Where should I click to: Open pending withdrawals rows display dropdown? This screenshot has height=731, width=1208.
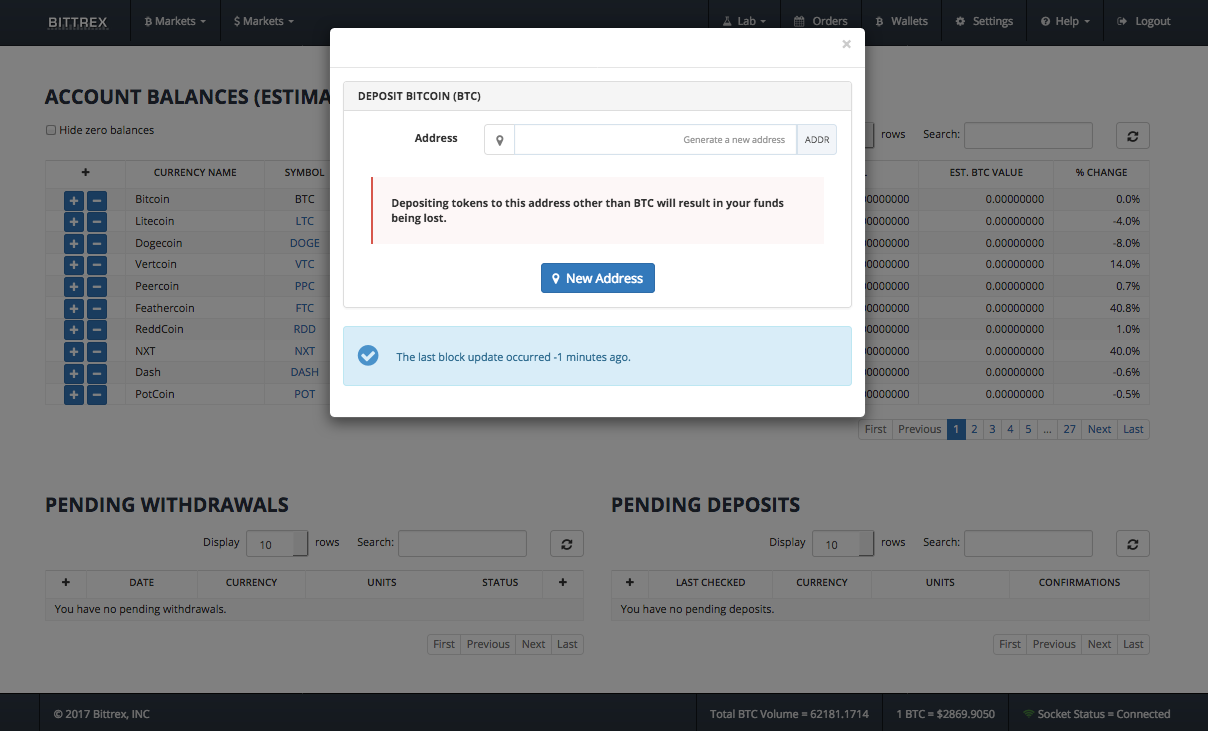point(278,544)
